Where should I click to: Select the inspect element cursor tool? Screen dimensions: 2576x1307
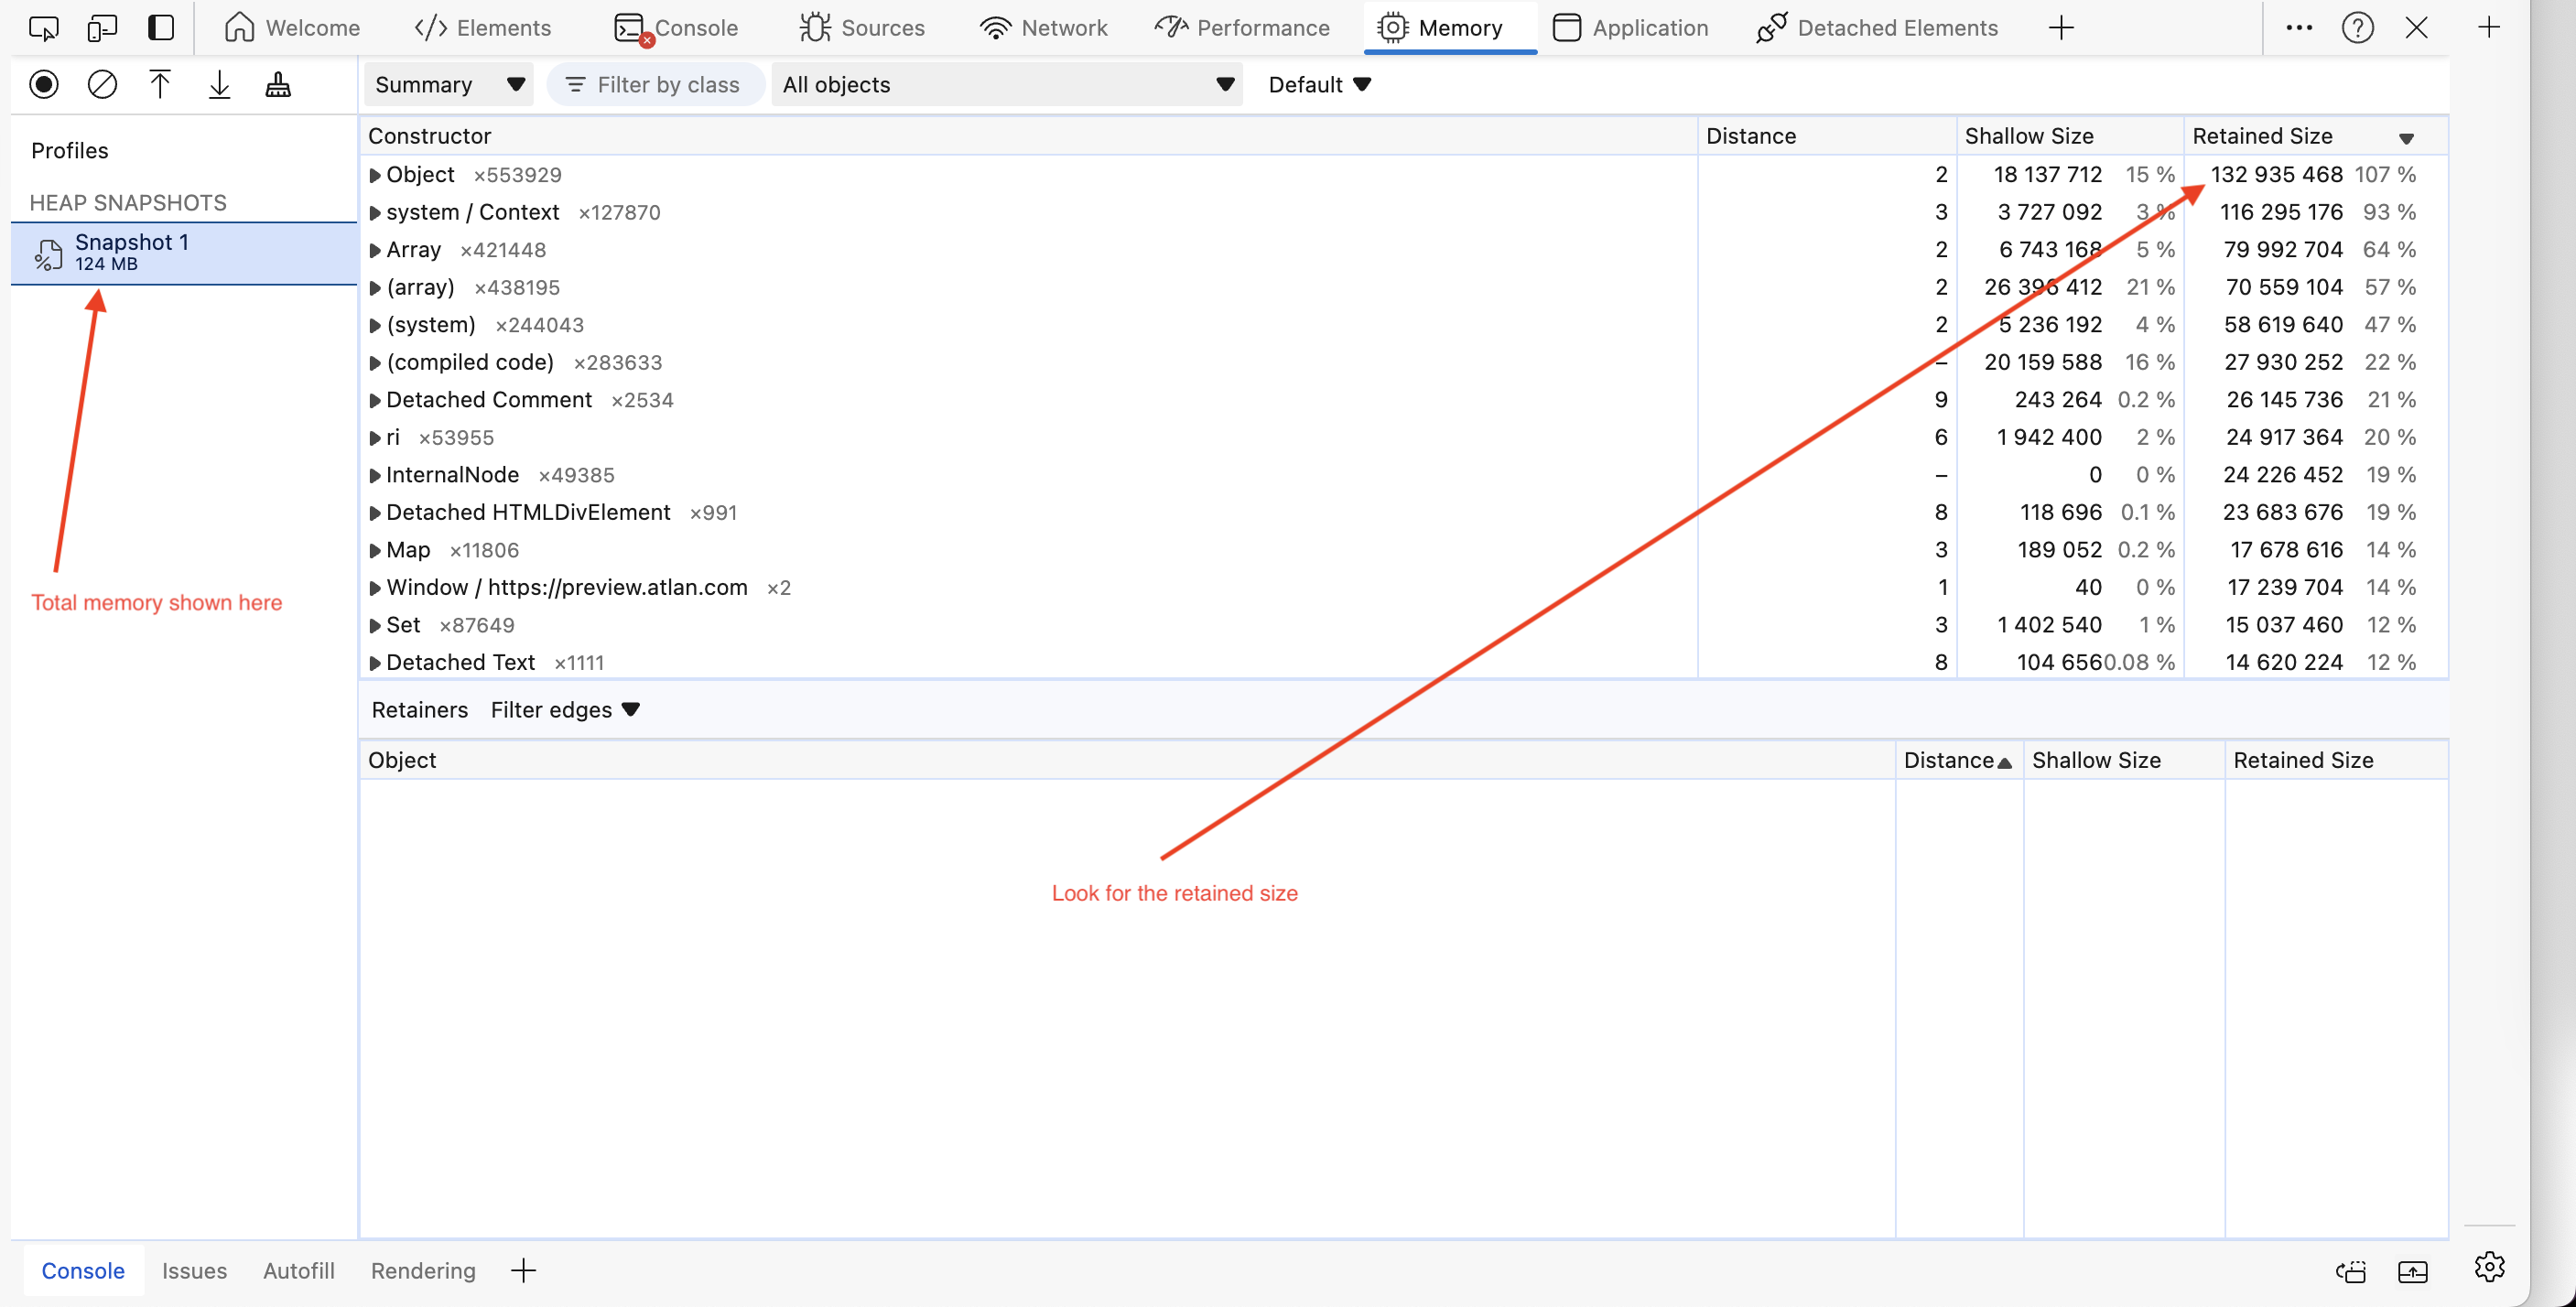(x=42, y=28)
